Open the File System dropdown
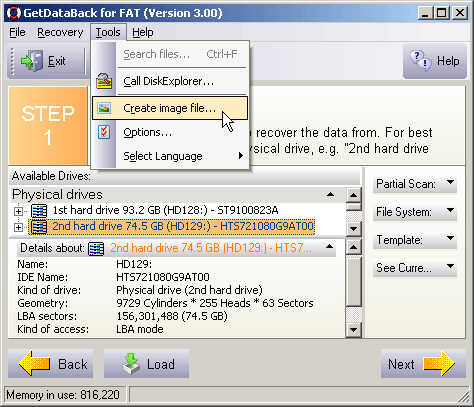Viewport: 474px width, 407px height. coord(415,212)
